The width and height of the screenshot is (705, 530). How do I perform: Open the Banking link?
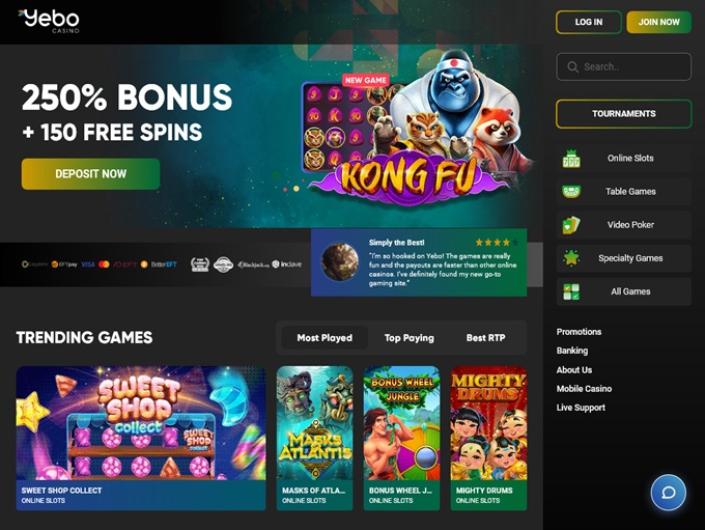point(572,351)
